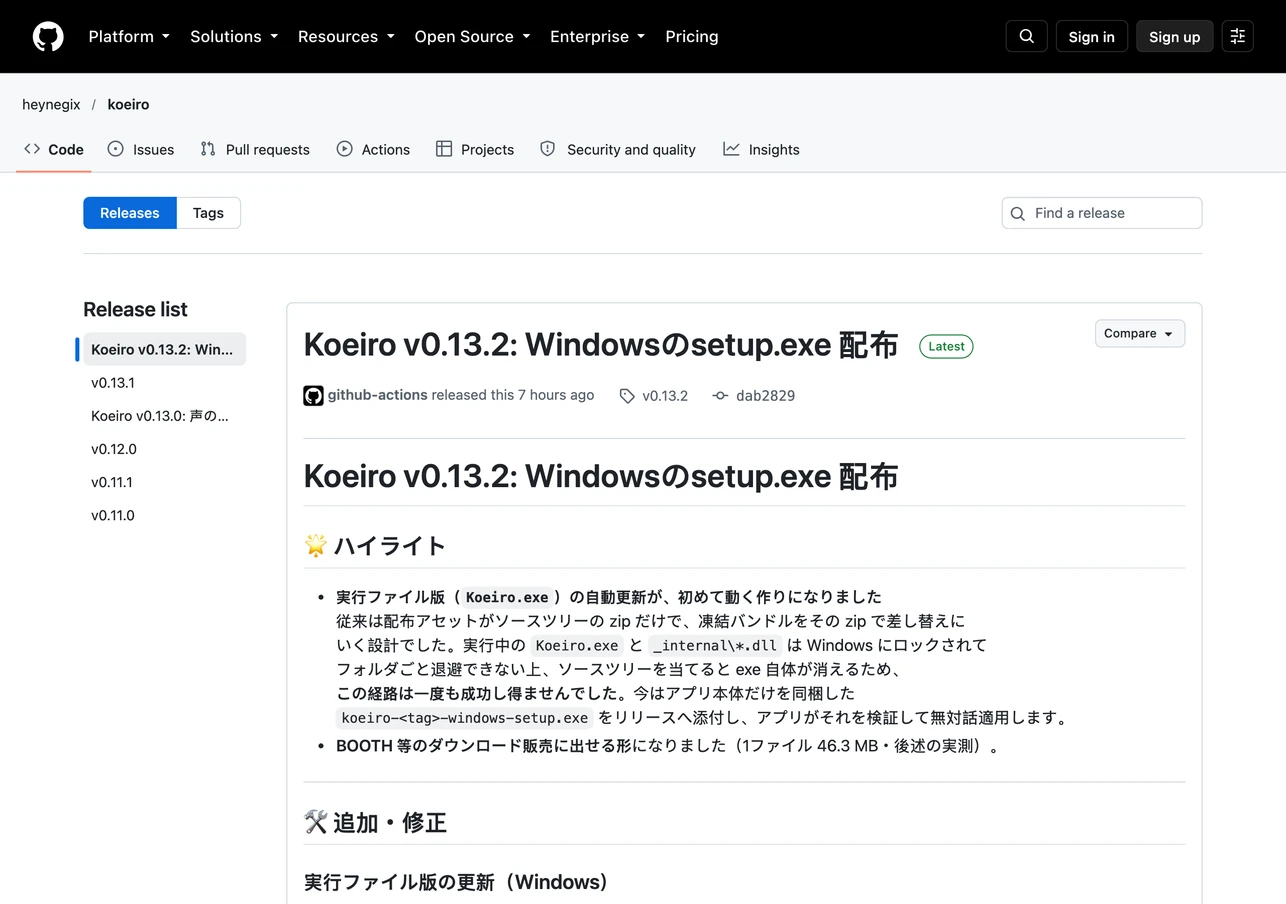Open appearance settings sliders icon

coord(1238,36)
